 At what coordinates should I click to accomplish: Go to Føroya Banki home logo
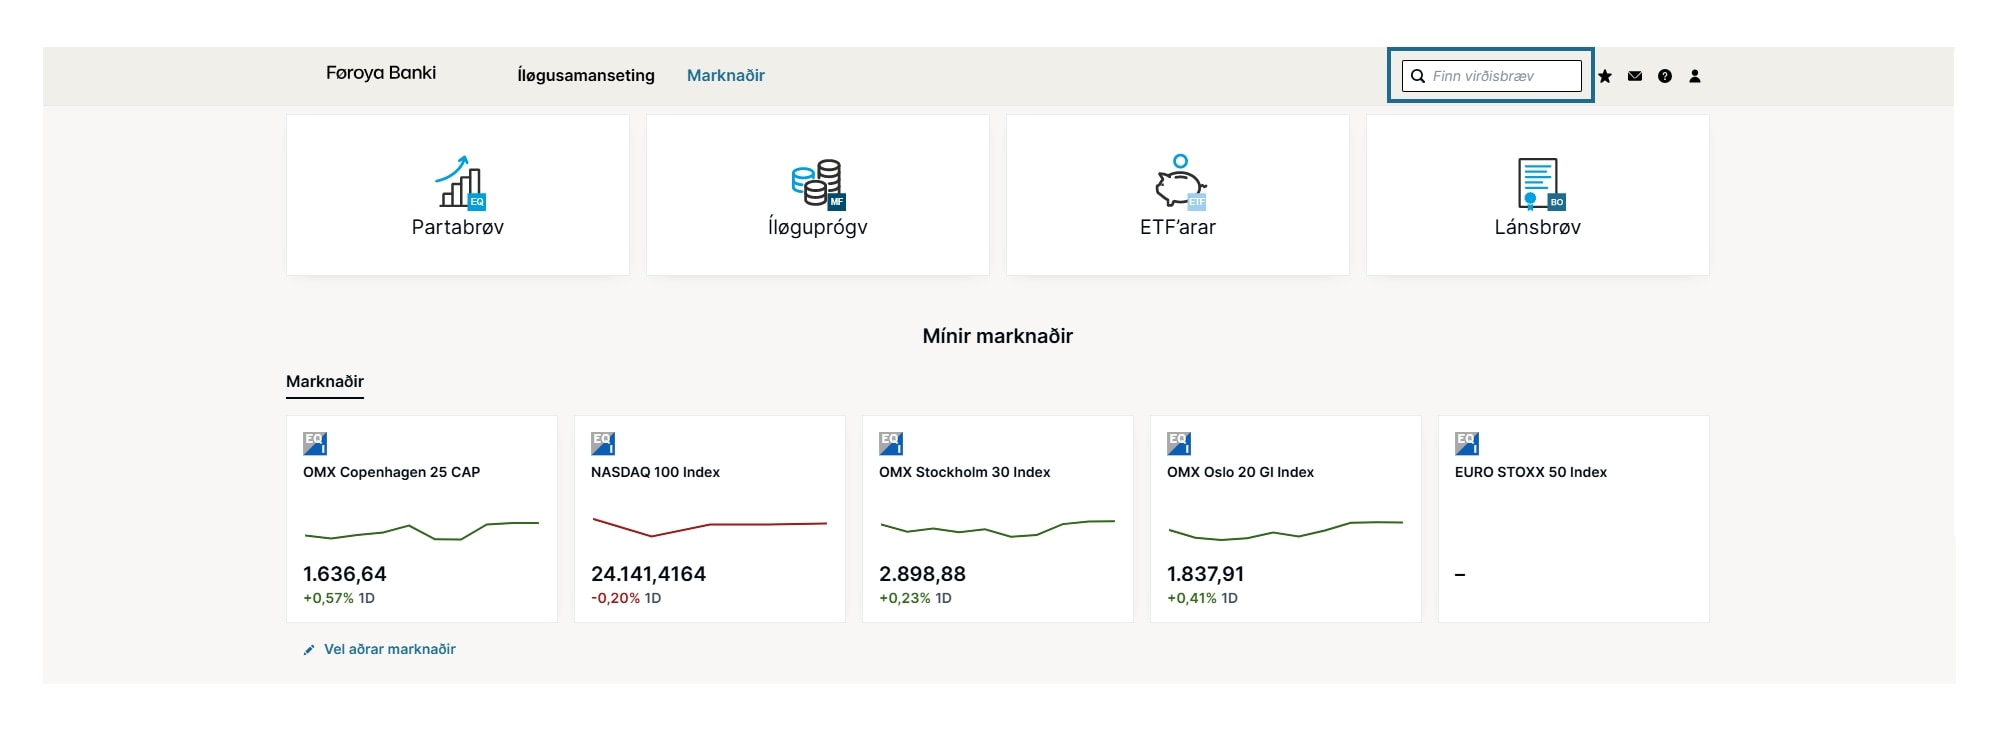coord(381,73)
